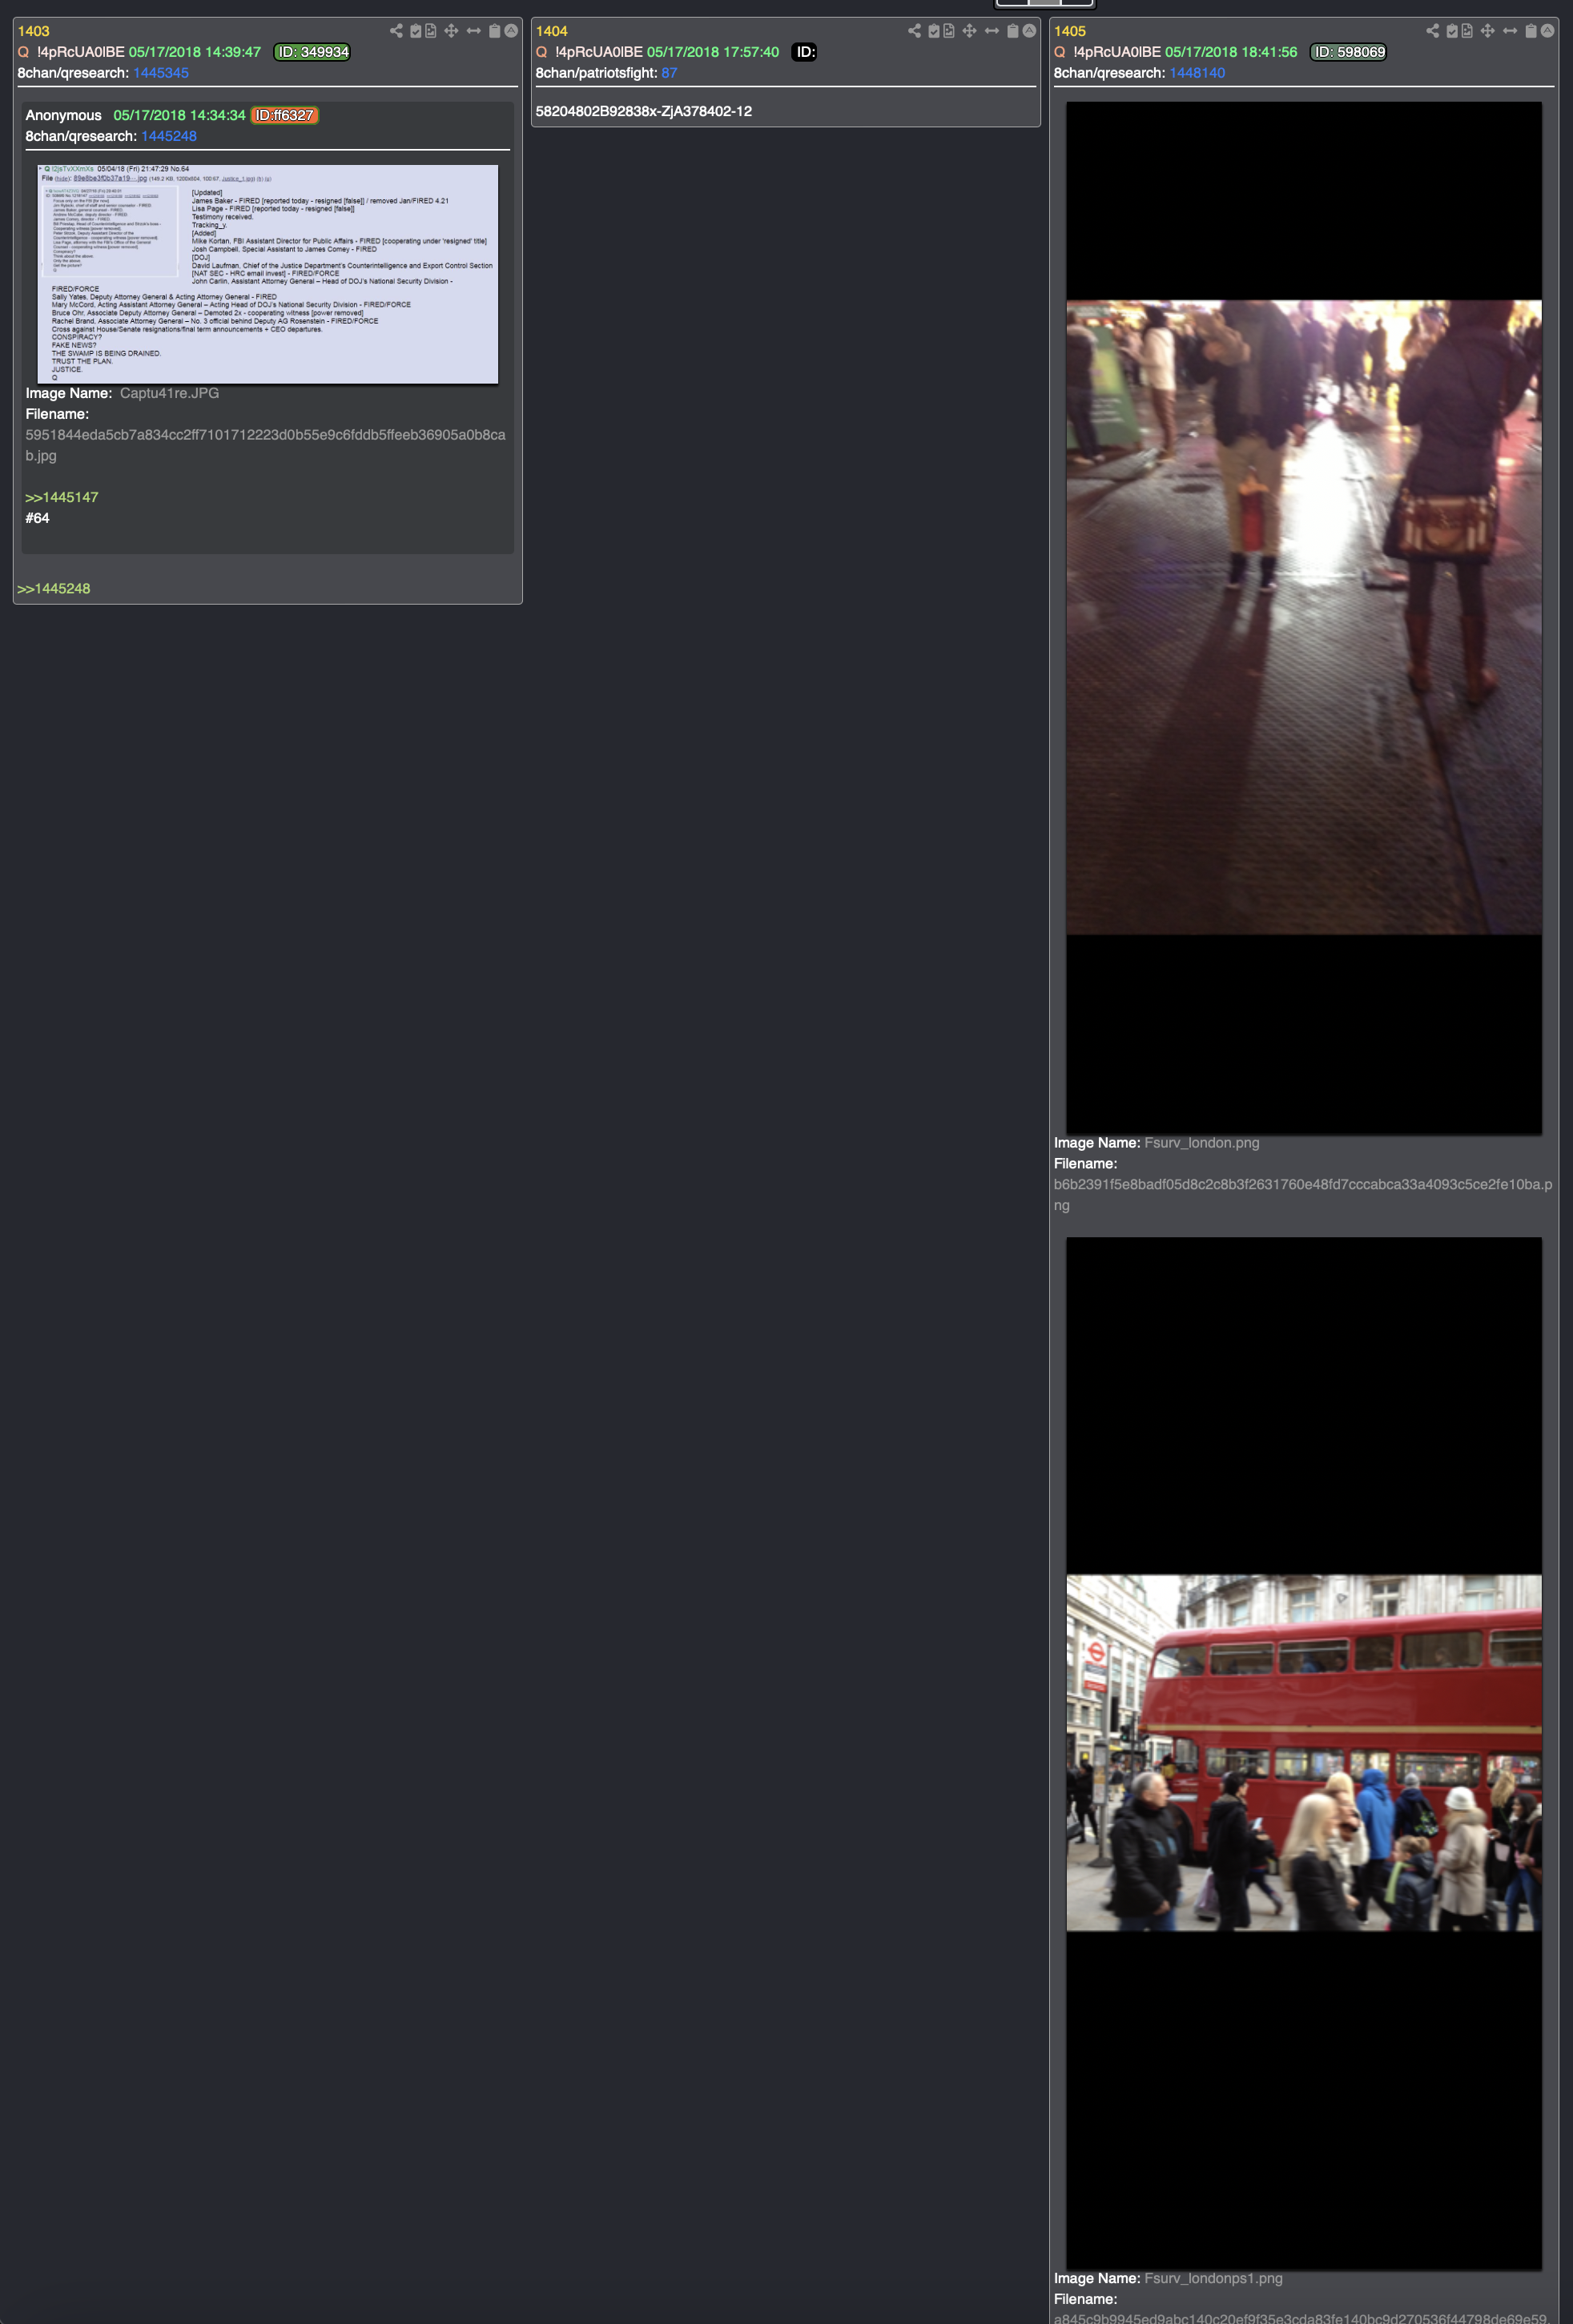Click the long 5951844eda5cb7a...jpg filename hash
The height and width of the screenshot is (2324, 1573).
click(x=265, y=445)
